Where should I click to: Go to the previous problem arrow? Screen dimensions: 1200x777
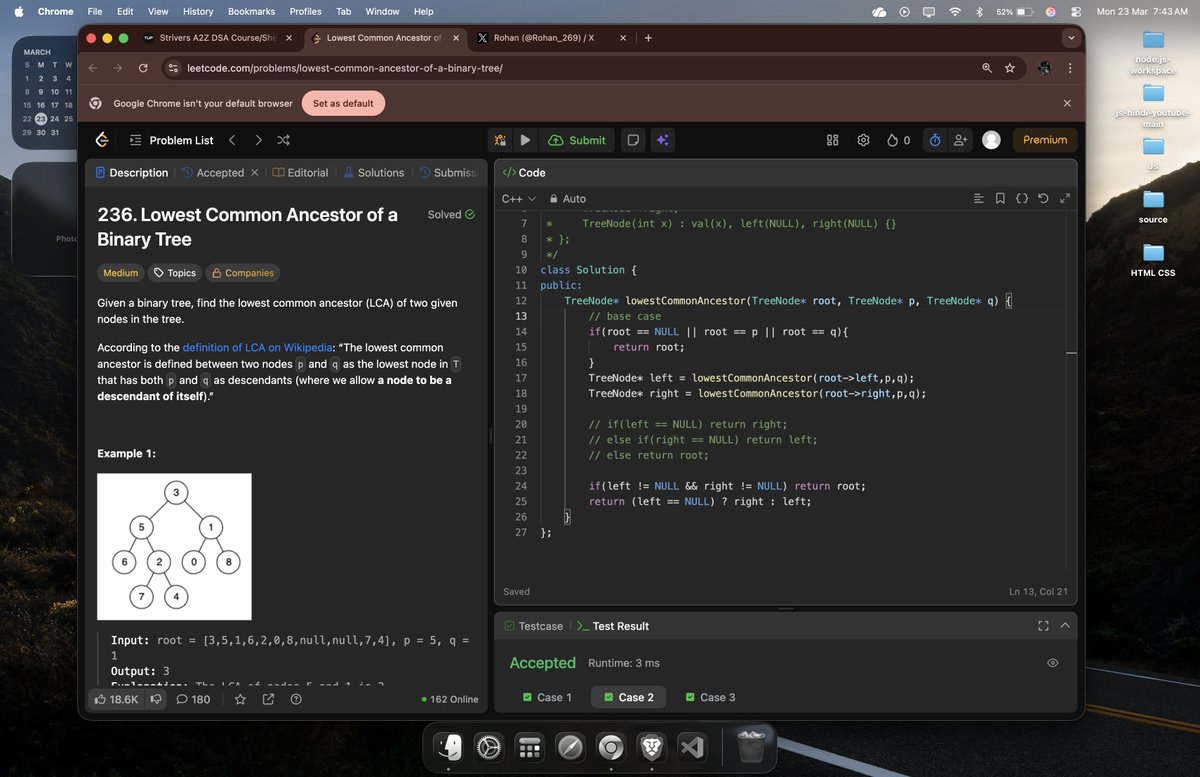(x=232, y=140)
